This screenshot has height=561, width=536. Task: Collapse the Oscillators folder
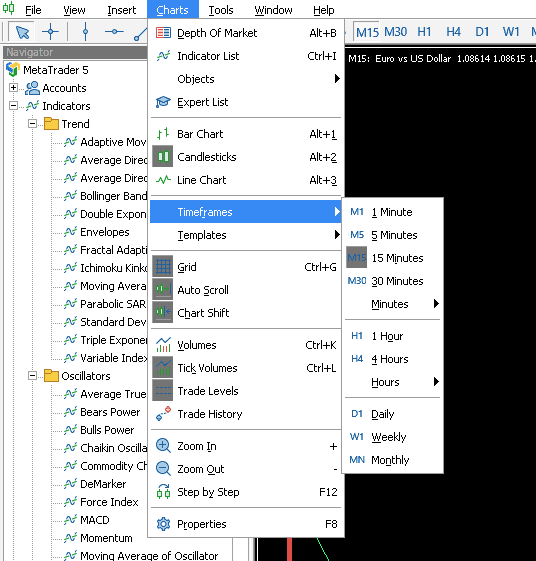click(x=33, y=376)
